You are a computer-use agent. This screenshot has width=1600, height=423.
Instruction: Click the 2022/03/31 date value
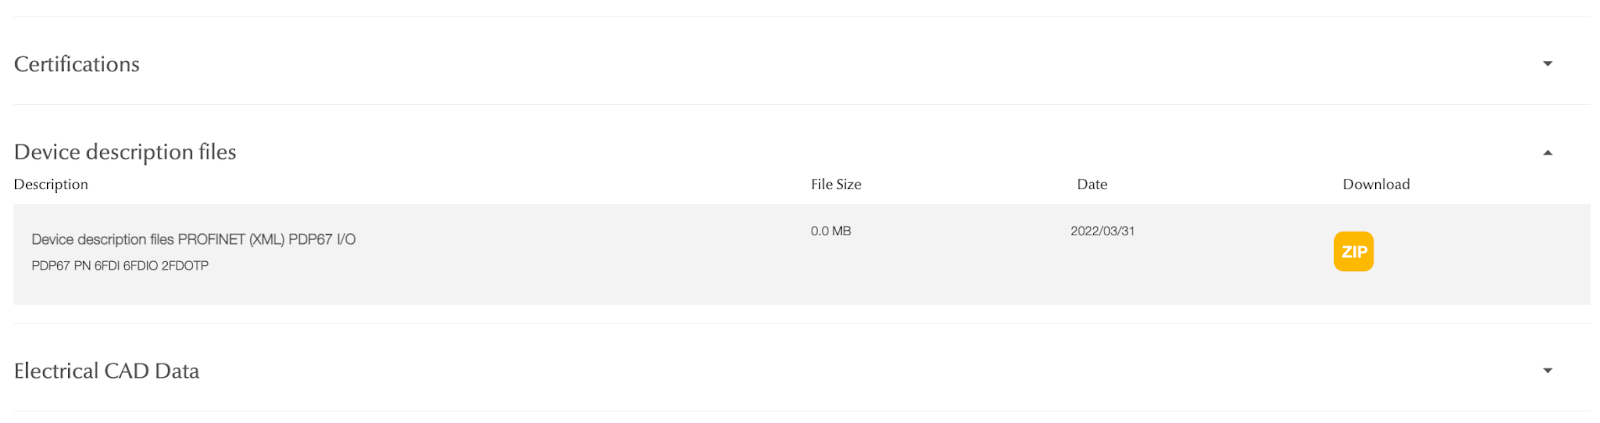(x=1102, y=231)
